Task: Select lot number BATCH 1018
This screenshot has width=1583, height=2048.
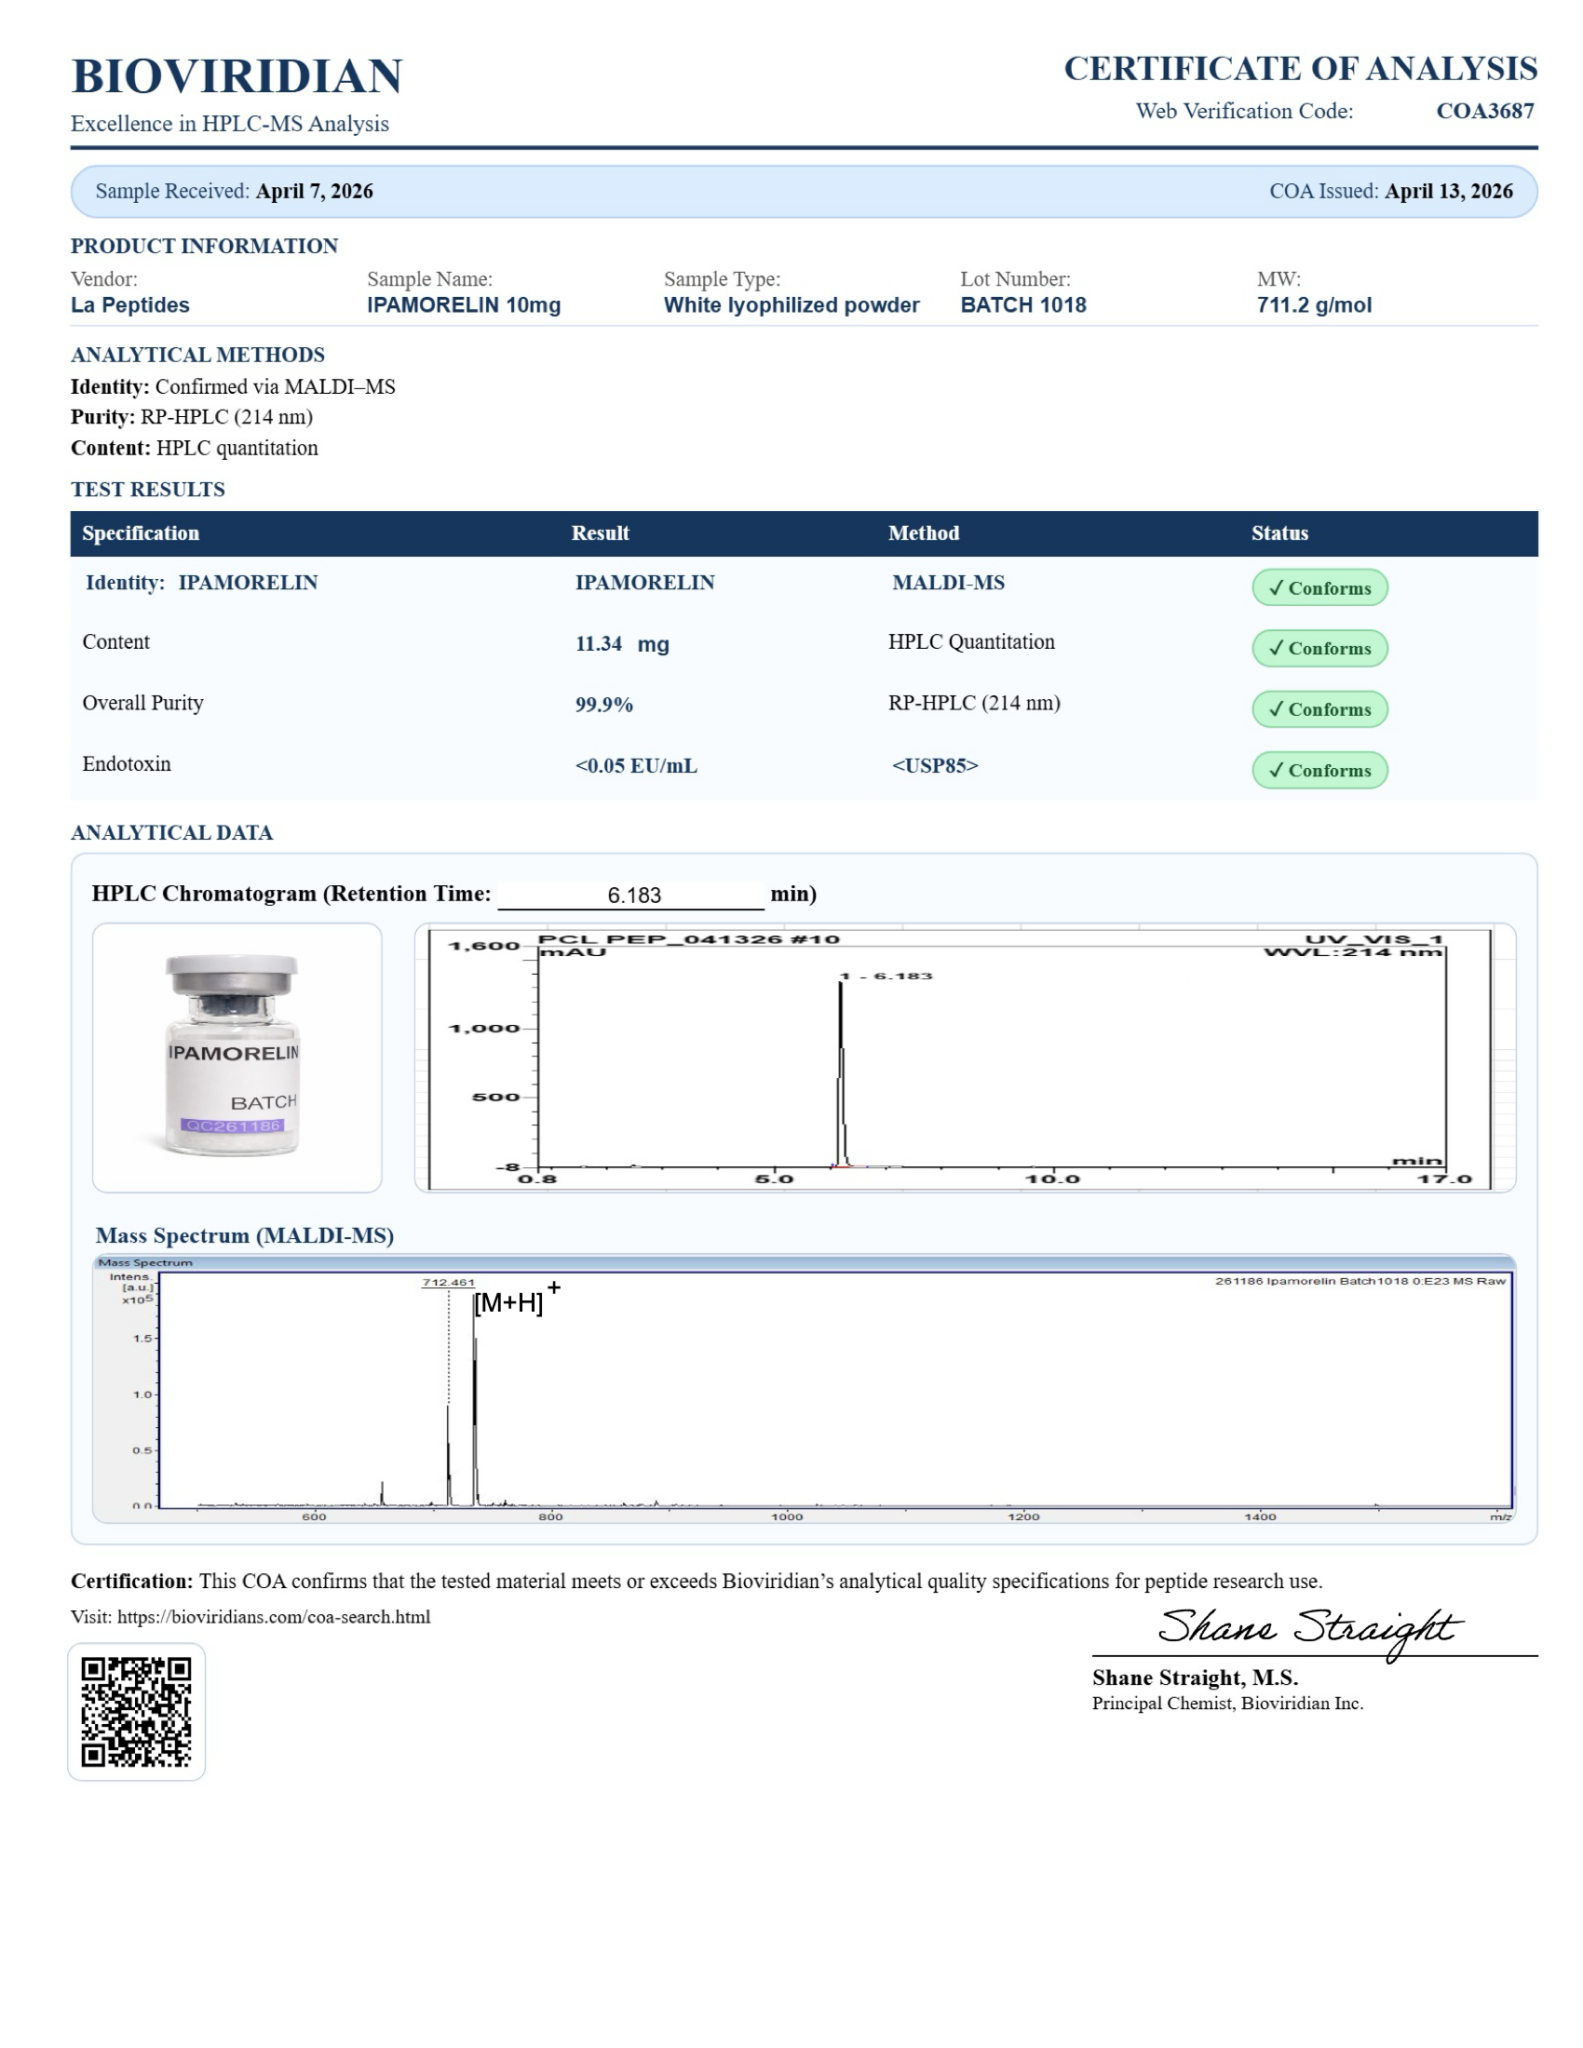Action: pyautogui.click(x=1023, y=305)
